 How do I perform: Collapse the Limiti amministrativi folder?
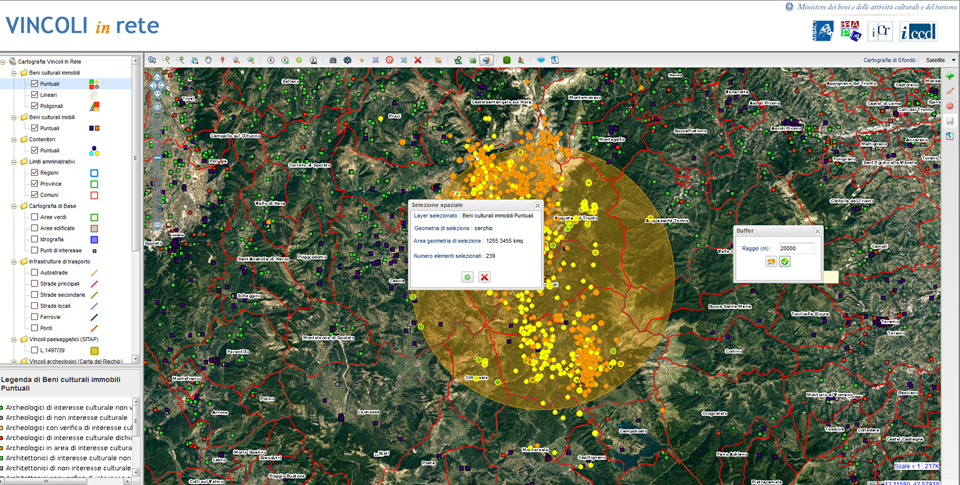tap(13, 162)
